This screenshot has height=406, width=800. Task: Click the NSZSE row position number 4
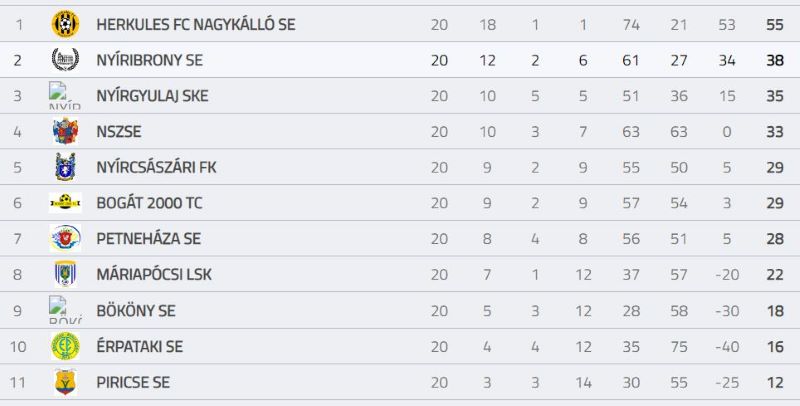17,132
